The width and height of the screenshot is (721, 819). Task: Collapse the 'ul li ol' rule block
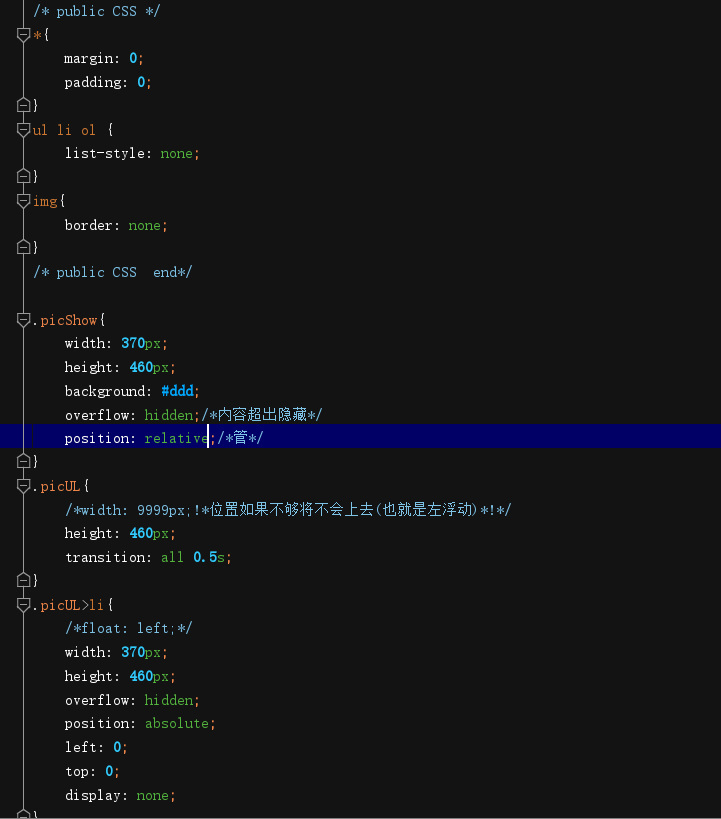[24, 130]
